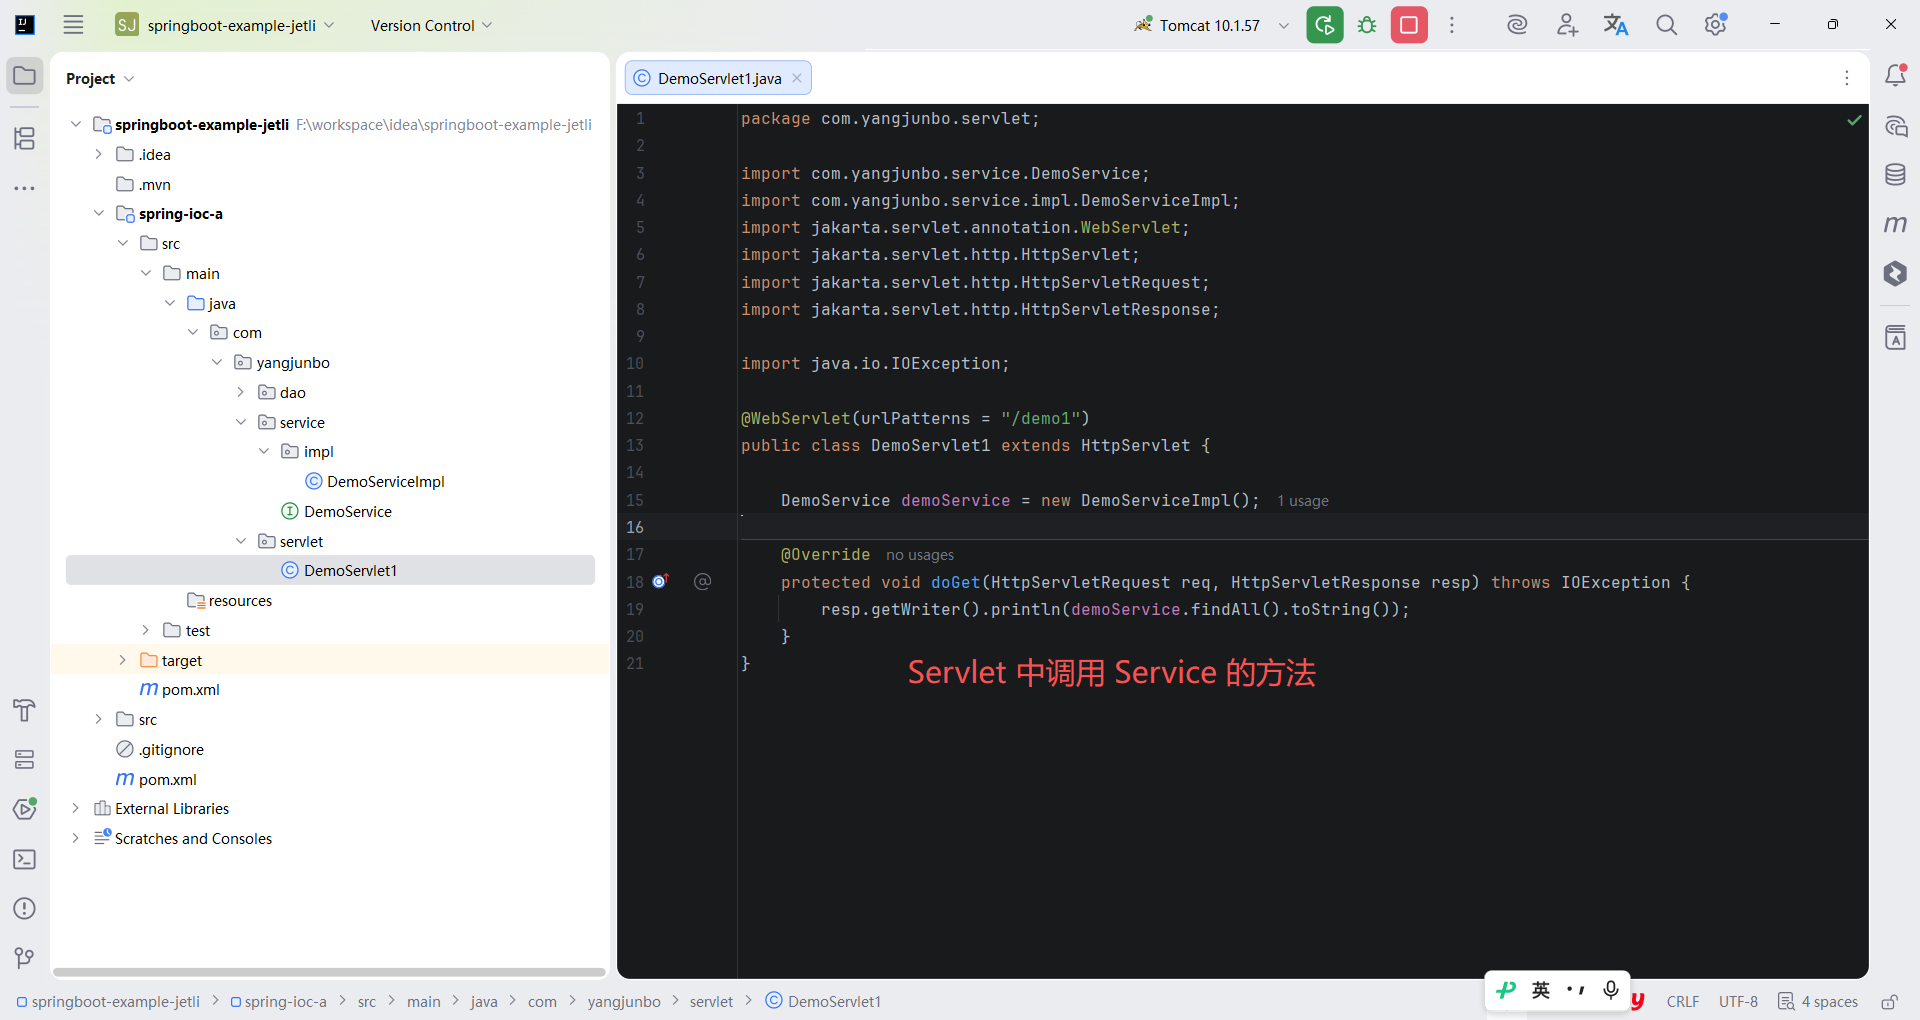
Task: Expand the dao package
Action: pos(241,392)
